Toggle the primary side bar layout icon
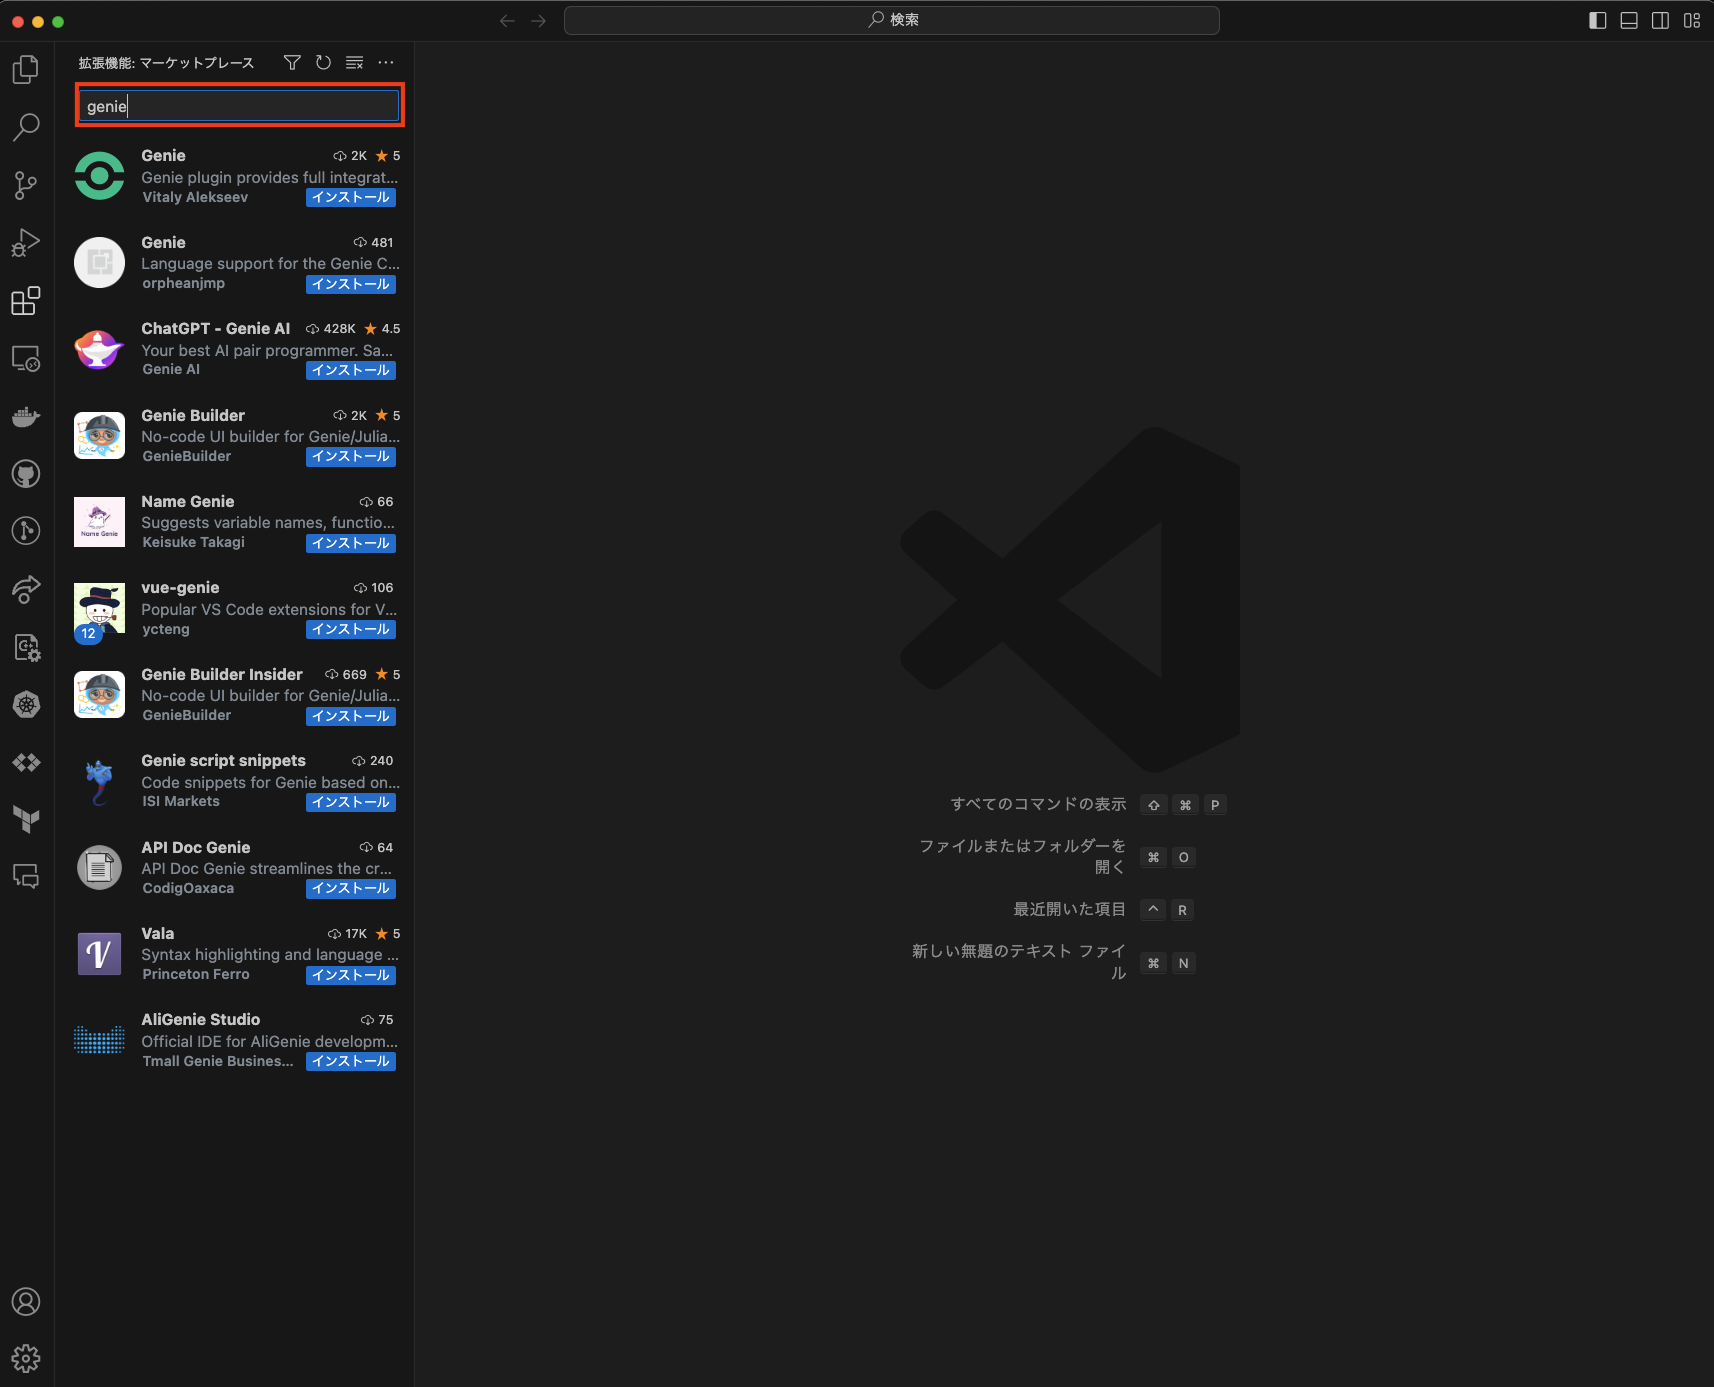 (1598, 21)
